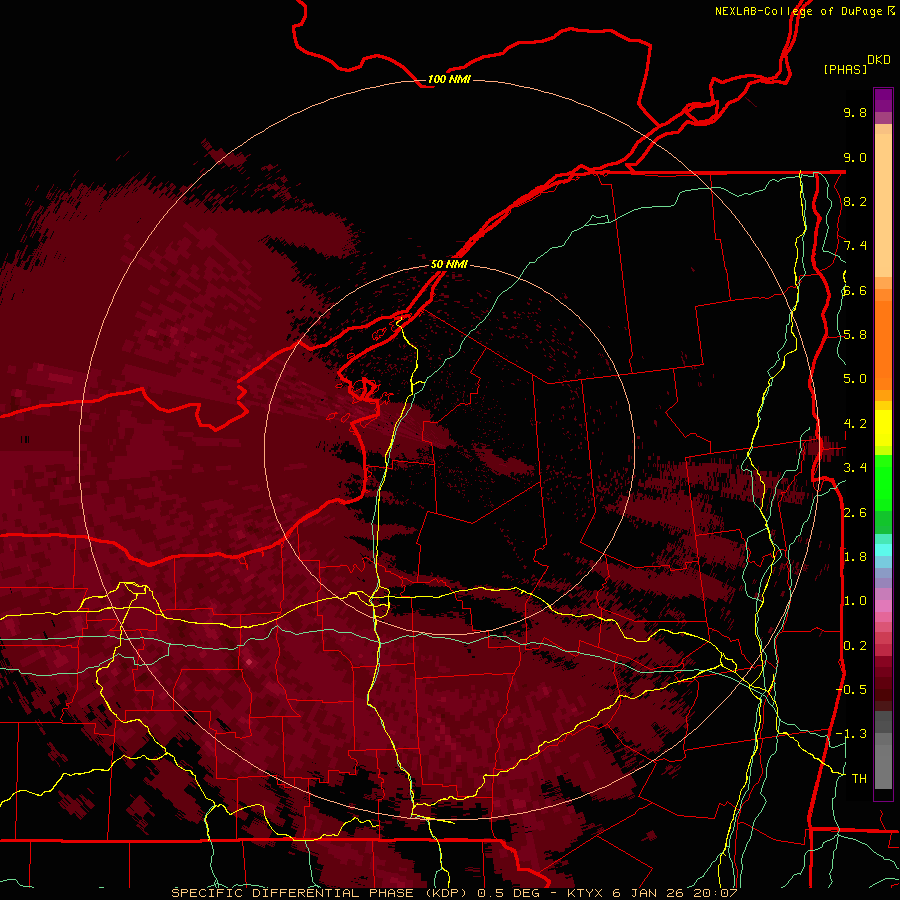
Task: Click the 0.2 scale value
Action: (x=855, y=646)
